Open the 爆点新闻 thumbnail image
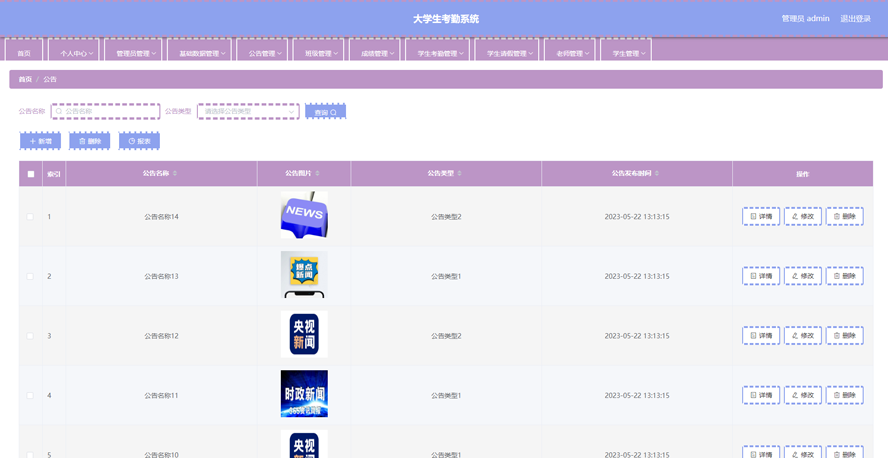 point(304,275)
